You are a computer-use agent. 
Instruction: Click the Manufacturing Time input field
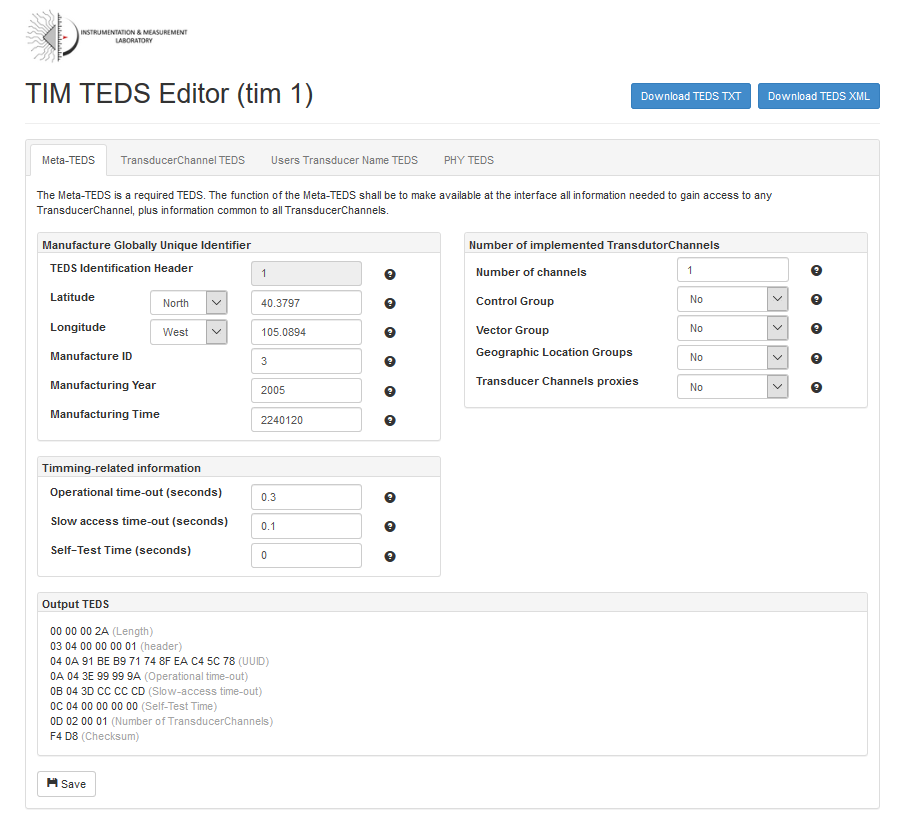click(306, 420)
